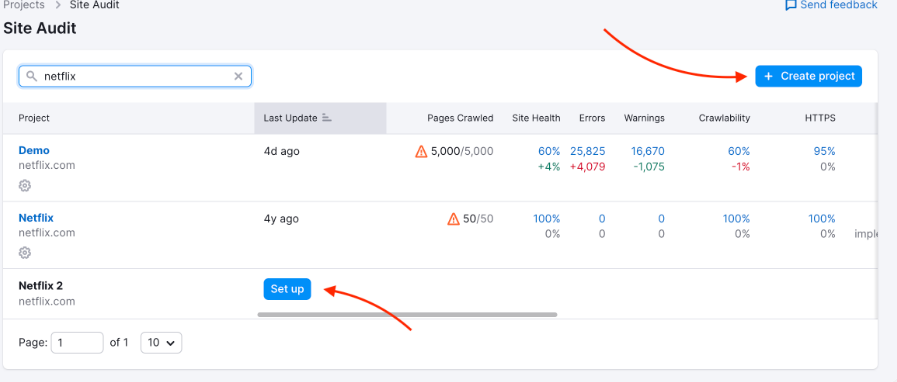Click Create project button
Screen dimensions: 897x382
pos(808,76)
